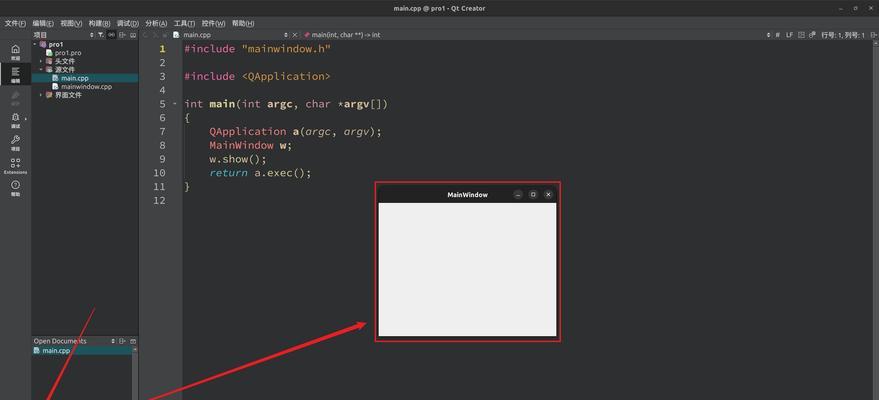Click the Open Documents list scrollbar
Screen dimensions: 879x400
[135, 375]
